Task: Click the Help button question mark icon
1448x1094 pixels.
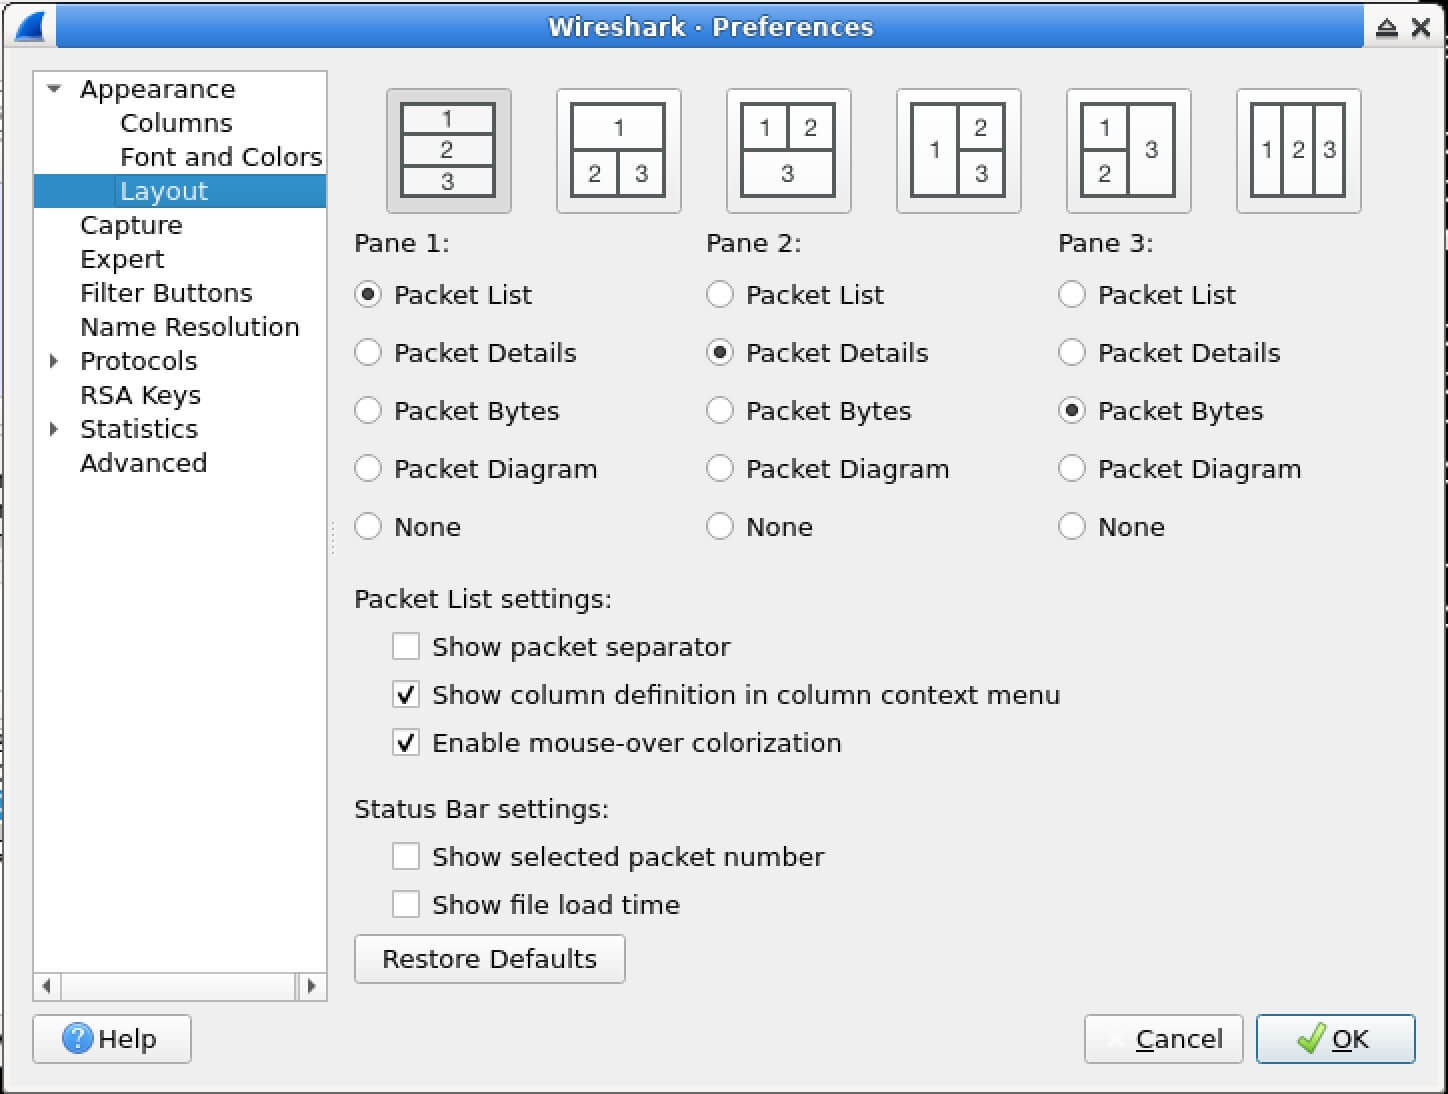Action: (77, 1039)
